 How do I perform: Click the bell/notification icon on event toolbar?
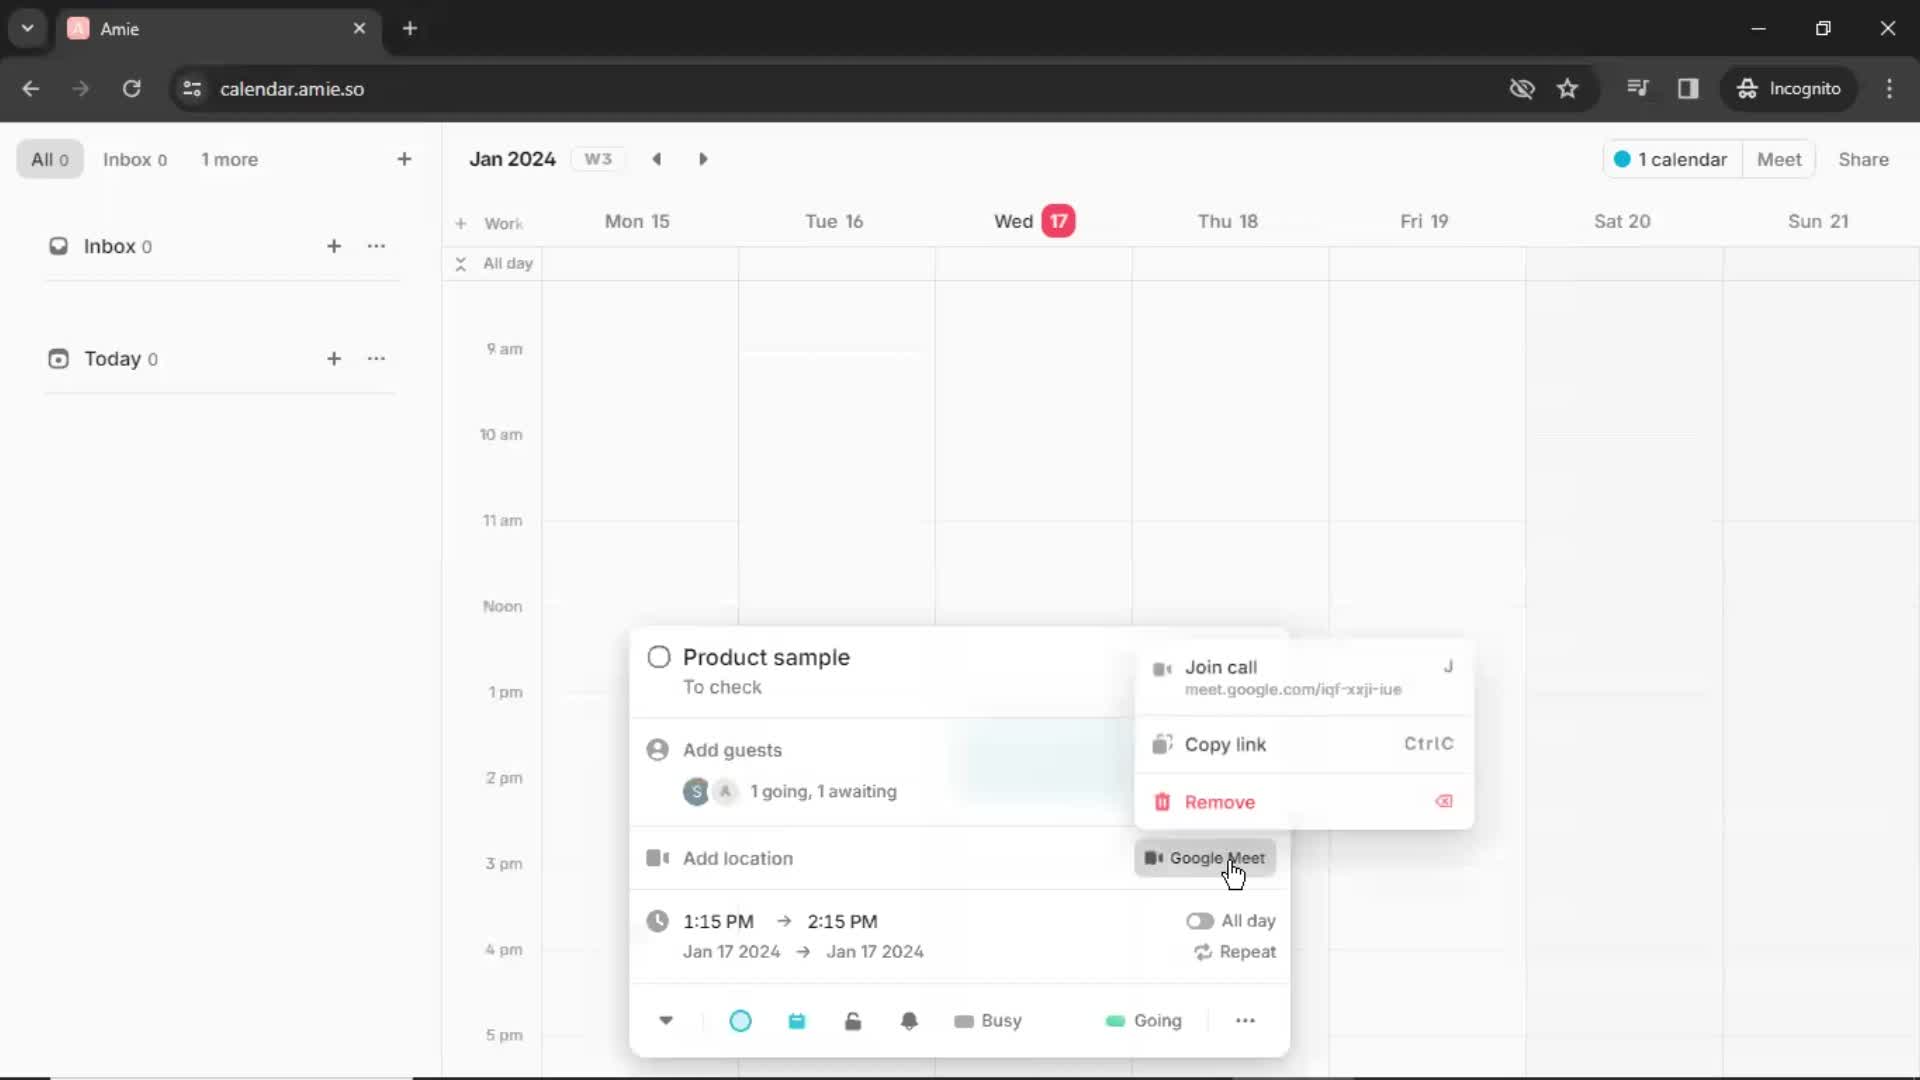[x=910, y=1019]
